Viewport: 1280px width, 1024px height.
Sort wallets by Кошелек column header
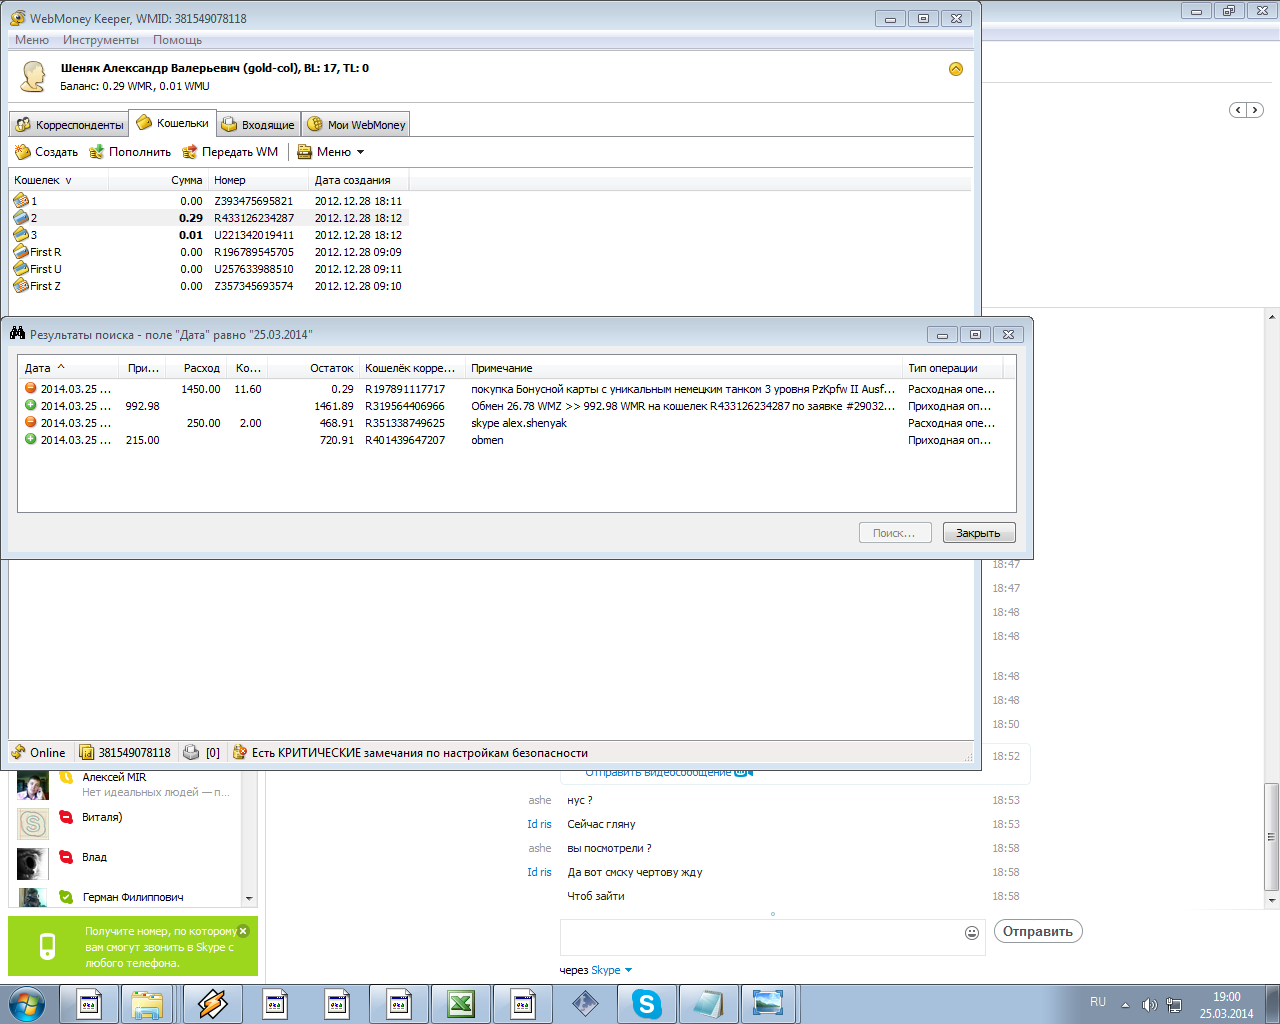click(x=59, y=180)
